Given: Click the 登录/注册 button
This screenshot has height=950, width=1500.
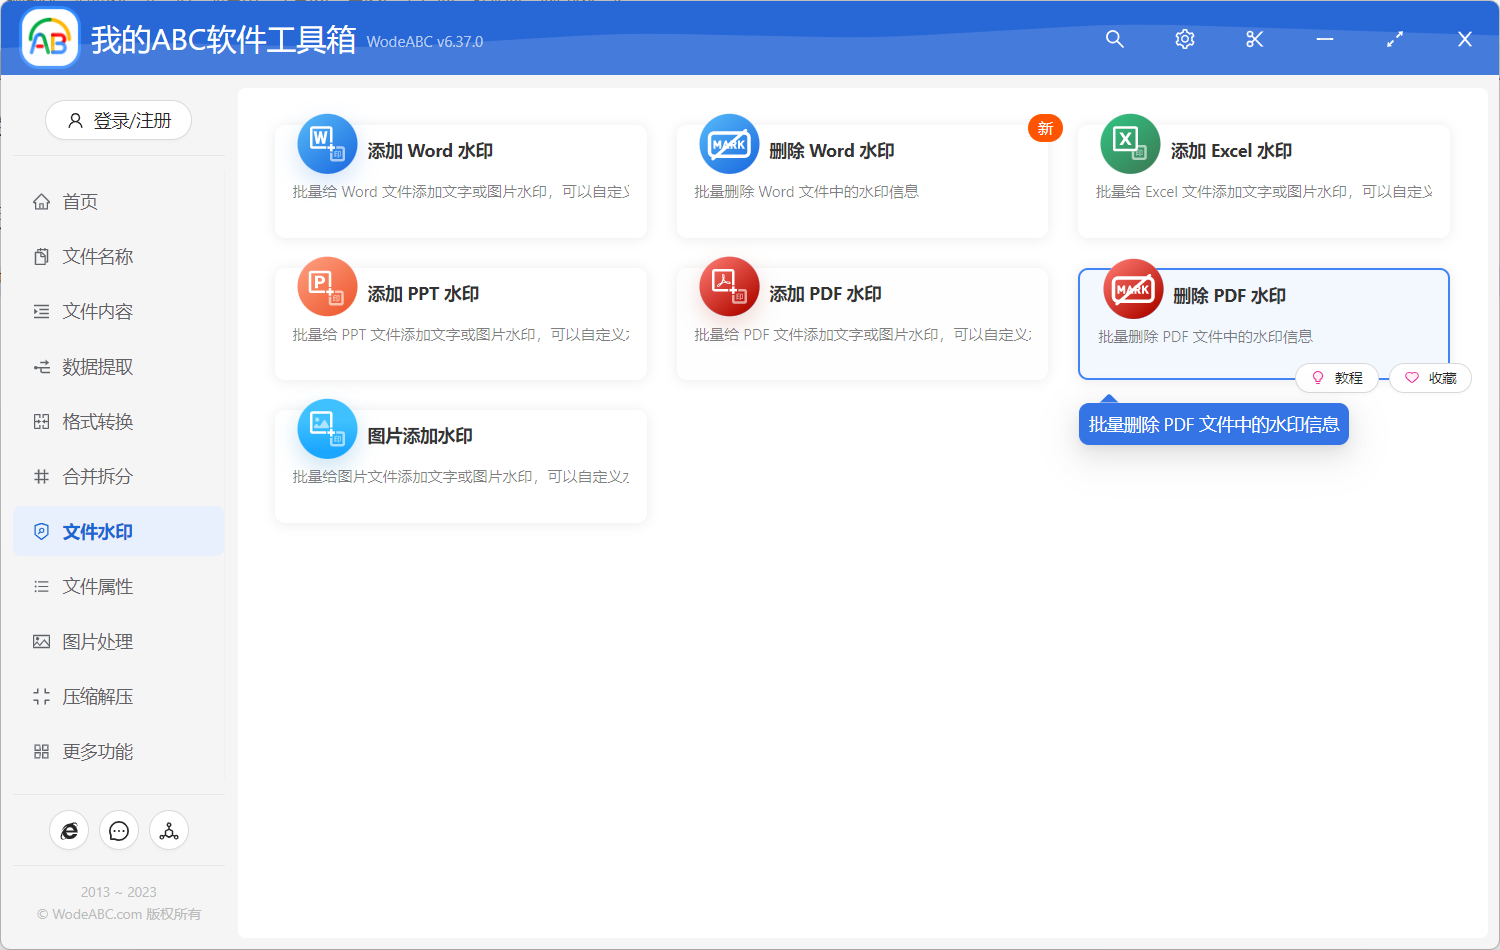Looking at the screenshot, I should (x=118, y=121).
